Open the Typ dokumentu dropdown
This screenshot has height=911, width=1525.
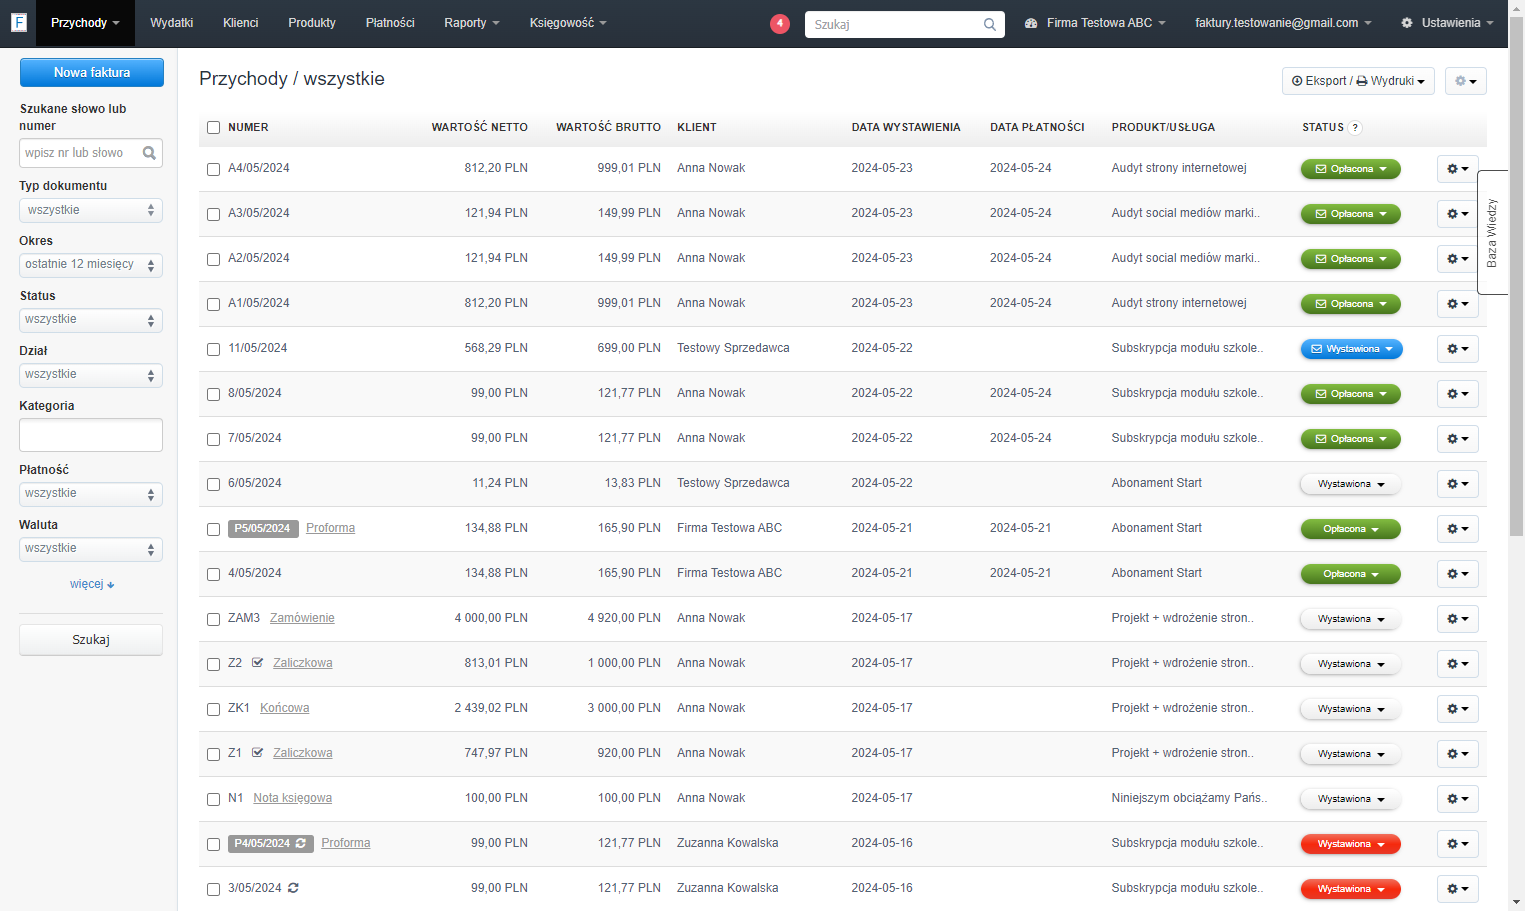click(x=91, y=210)
